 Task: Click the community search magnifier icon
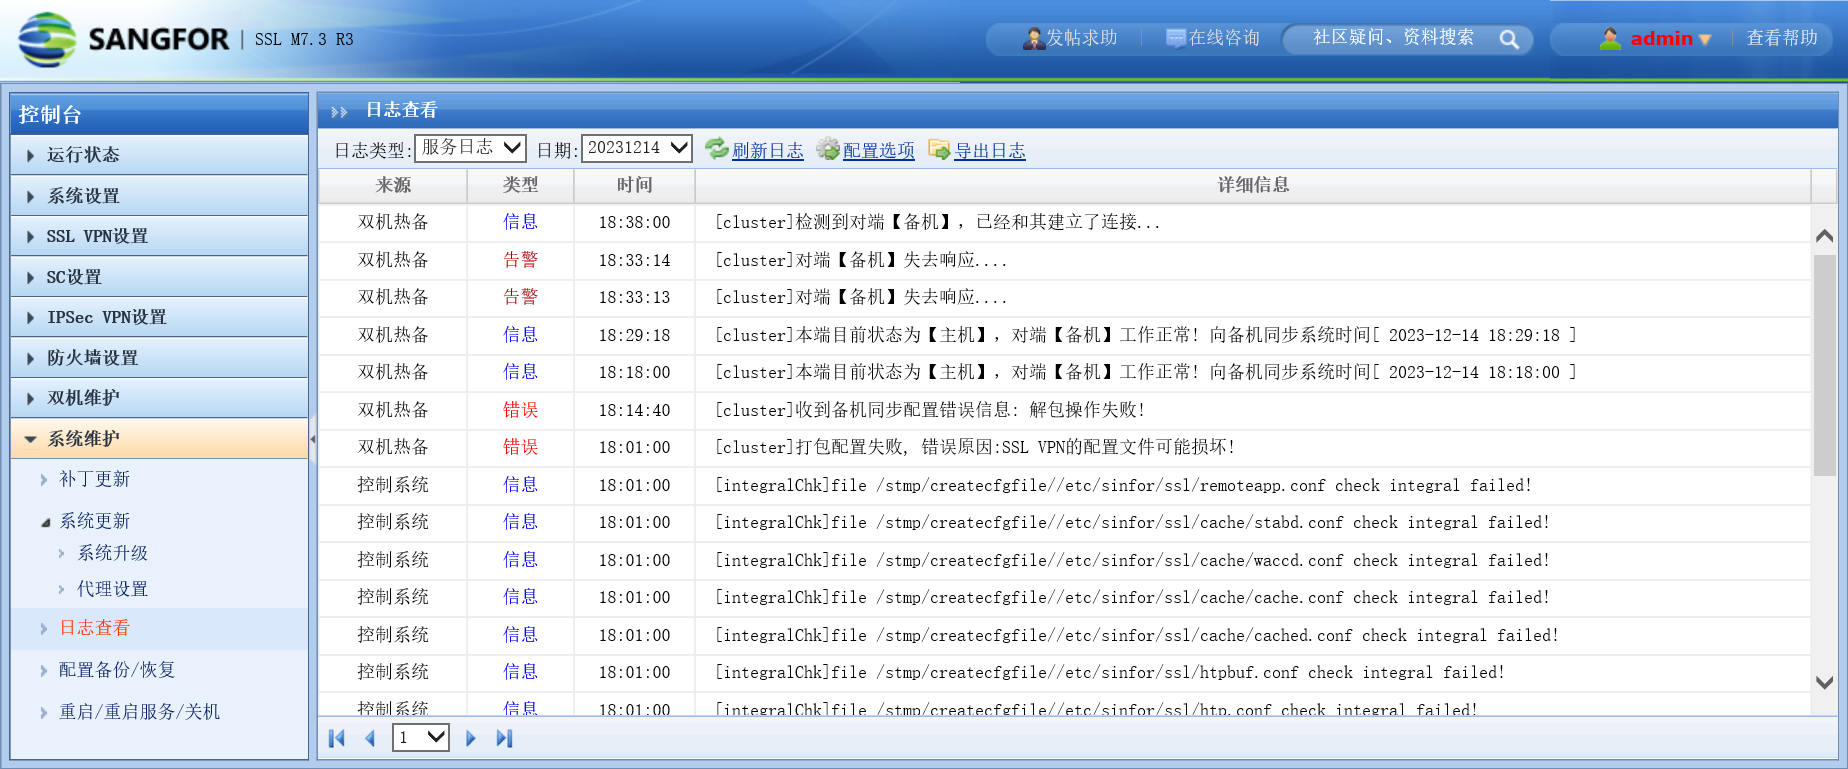coord(1508,39)
